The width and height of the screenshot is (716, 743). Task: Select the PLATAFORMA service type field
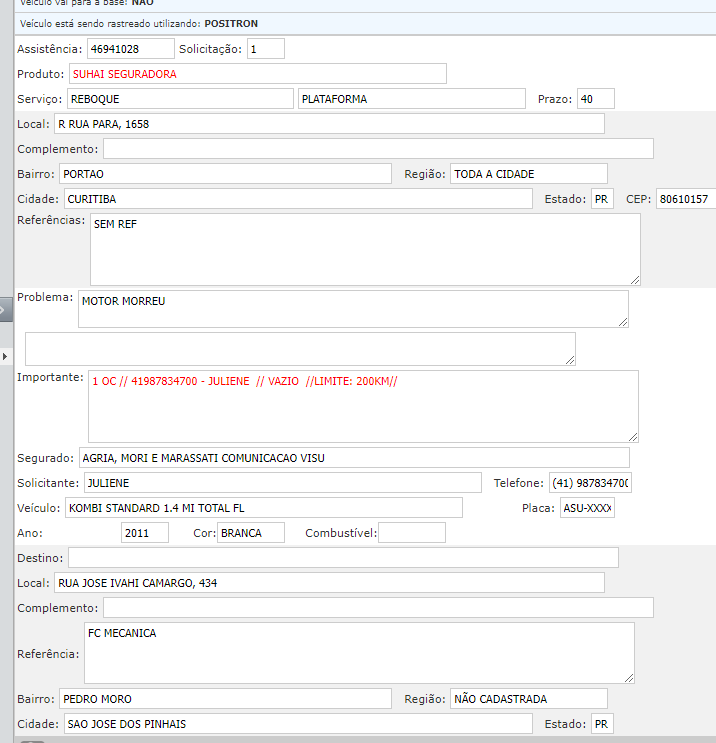pos(411,99)
